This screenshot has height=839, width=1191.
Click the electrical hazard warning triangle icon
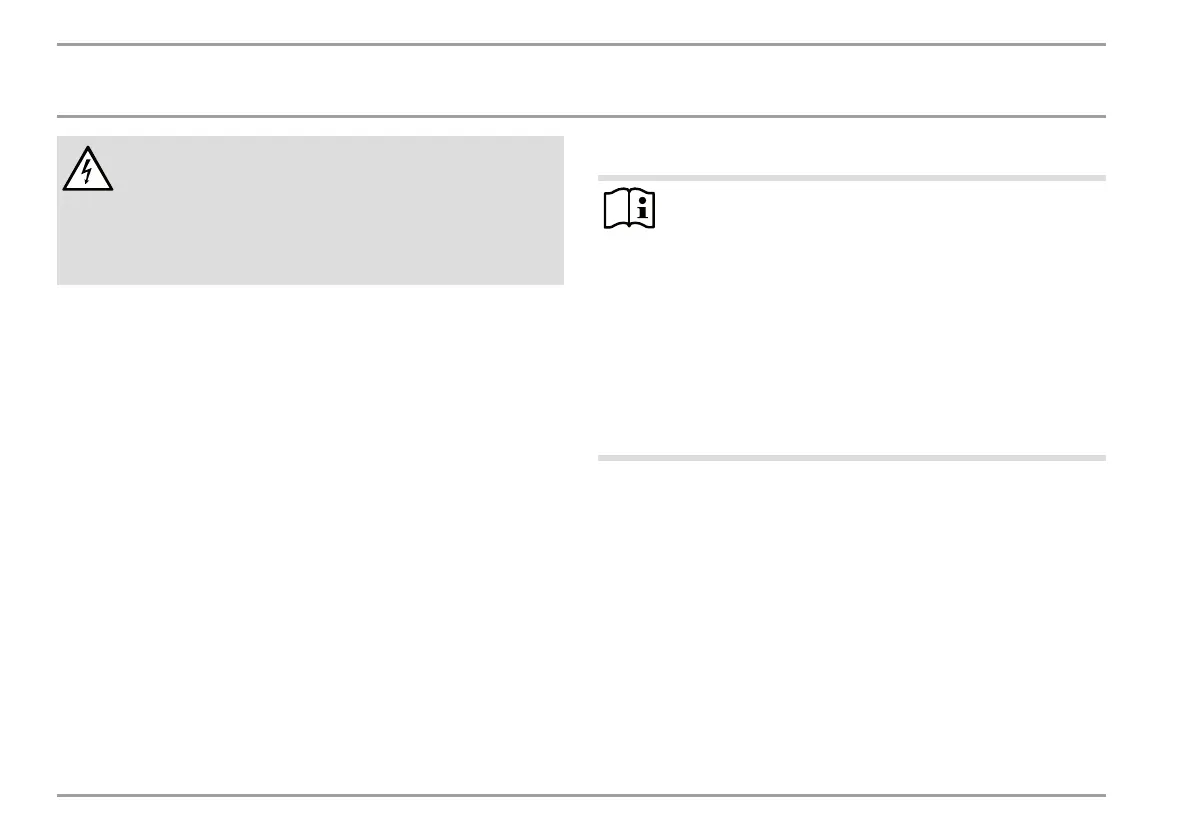coord(87,169)
